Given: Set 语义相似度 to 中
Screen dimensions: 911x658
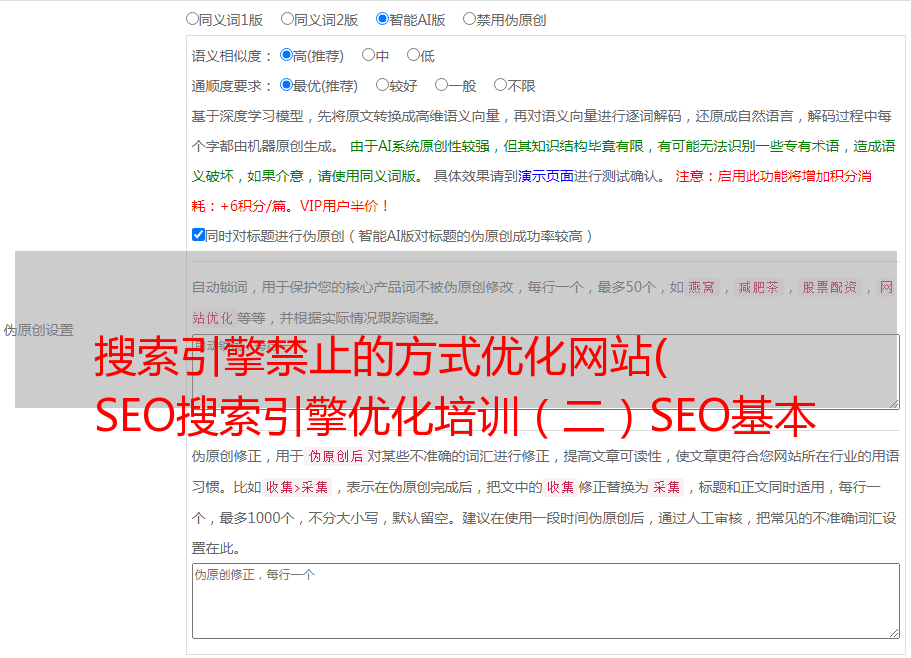Looking at the screenshot, I should pos(368,56).
